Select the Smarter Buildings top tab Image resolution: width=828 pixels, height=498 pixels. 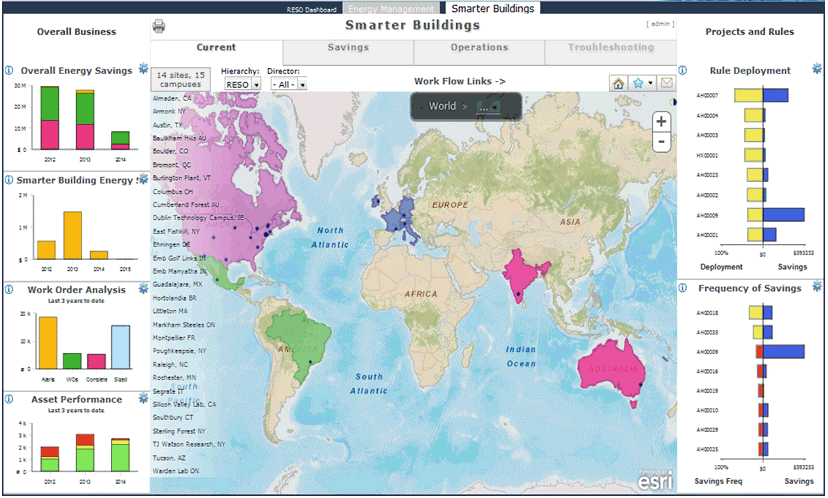tap(492, 8)
